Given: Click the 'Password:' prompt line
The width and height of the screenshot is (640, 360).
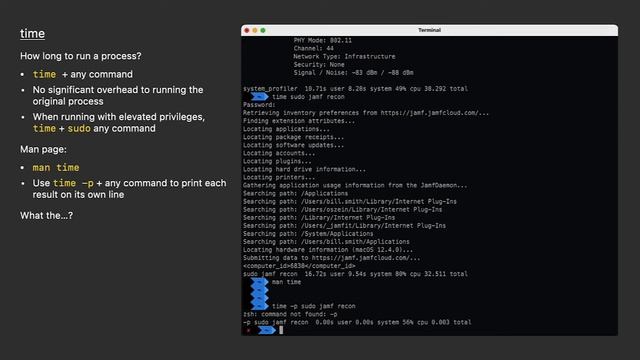Looking at the screenshot, I should coord(259,105).
